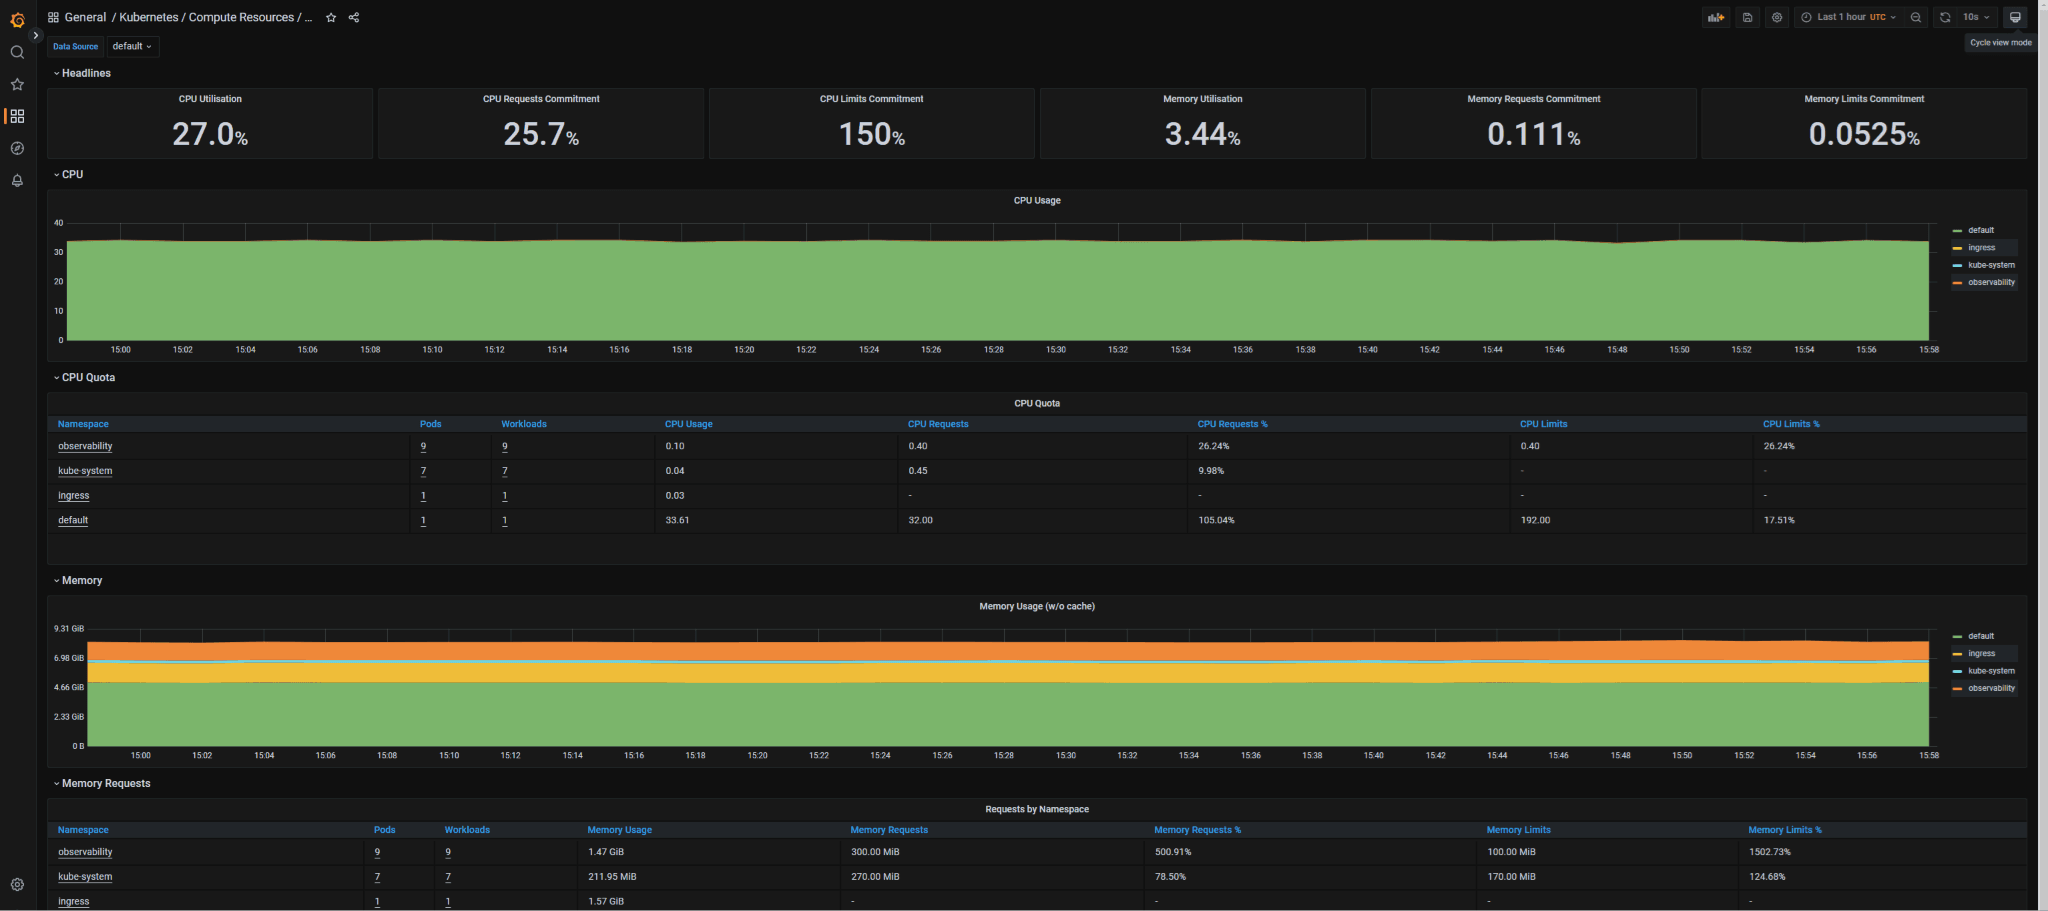Refresh the dashboard now
The image size is (2048, 911).
point(1945,17)
